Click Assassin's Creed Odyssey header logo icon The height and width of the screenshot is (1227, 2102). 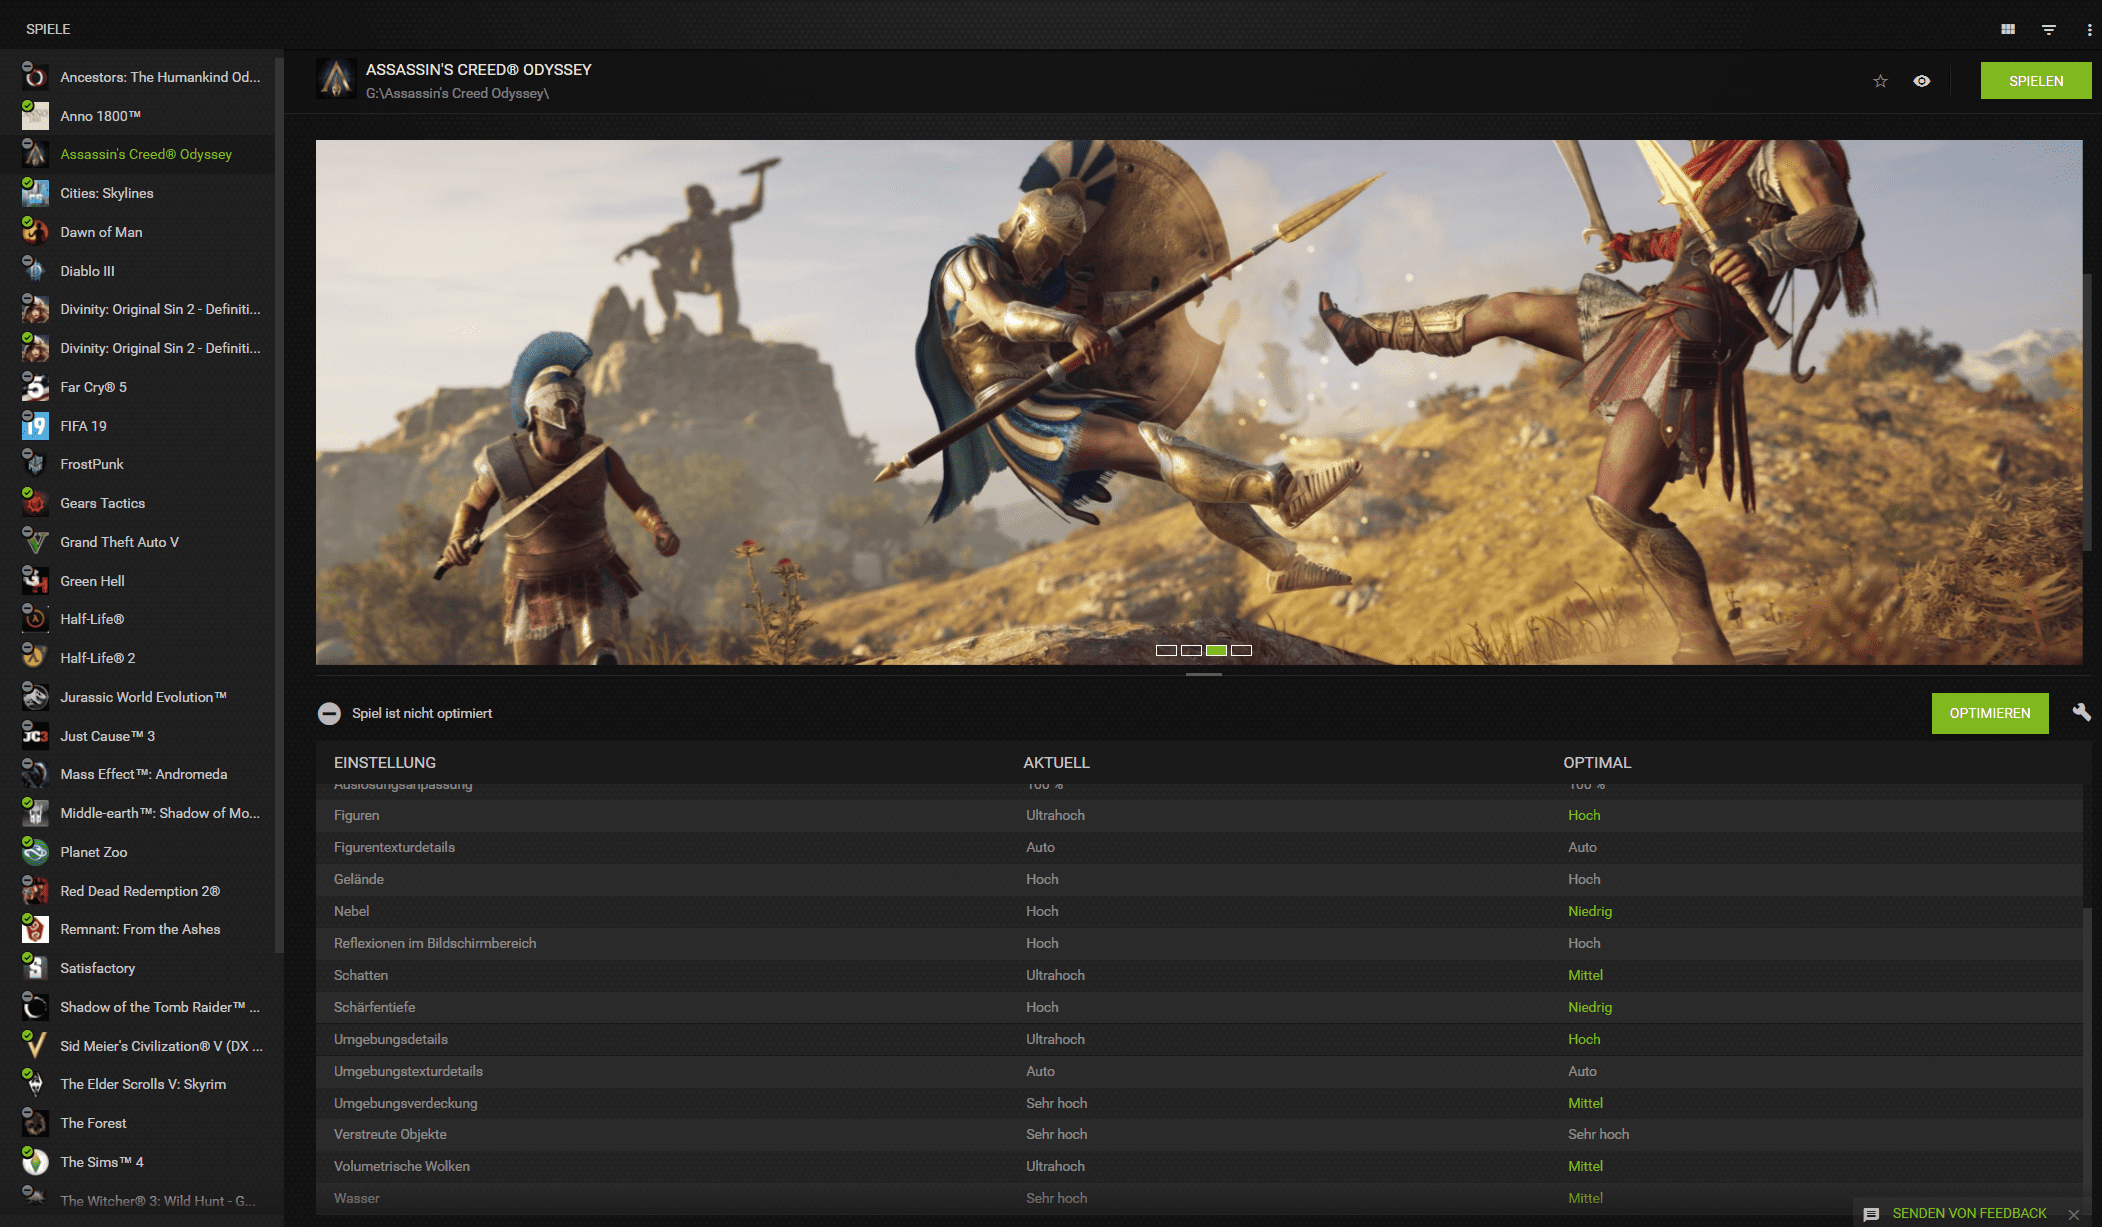(x=336, y=79)
